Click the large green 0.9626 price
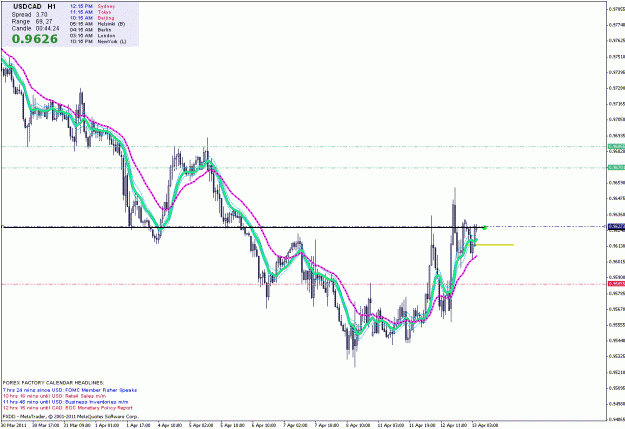Image resolution: width=625 pixels, height=429 pixels. tap(35, 39)
